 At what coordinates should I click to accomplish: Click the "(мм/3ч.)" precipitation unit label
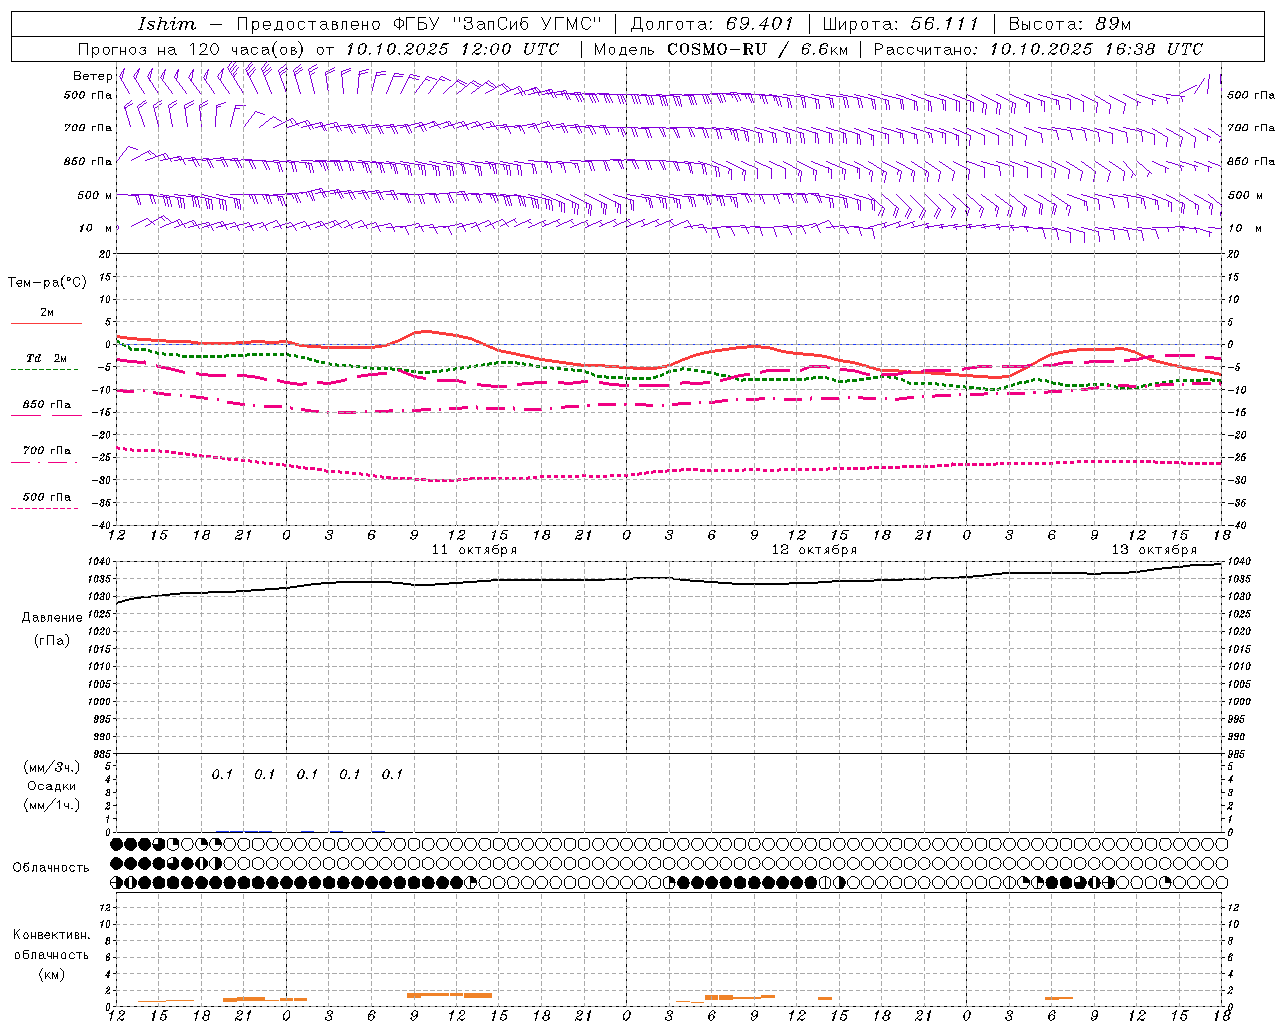pos(51,768)
